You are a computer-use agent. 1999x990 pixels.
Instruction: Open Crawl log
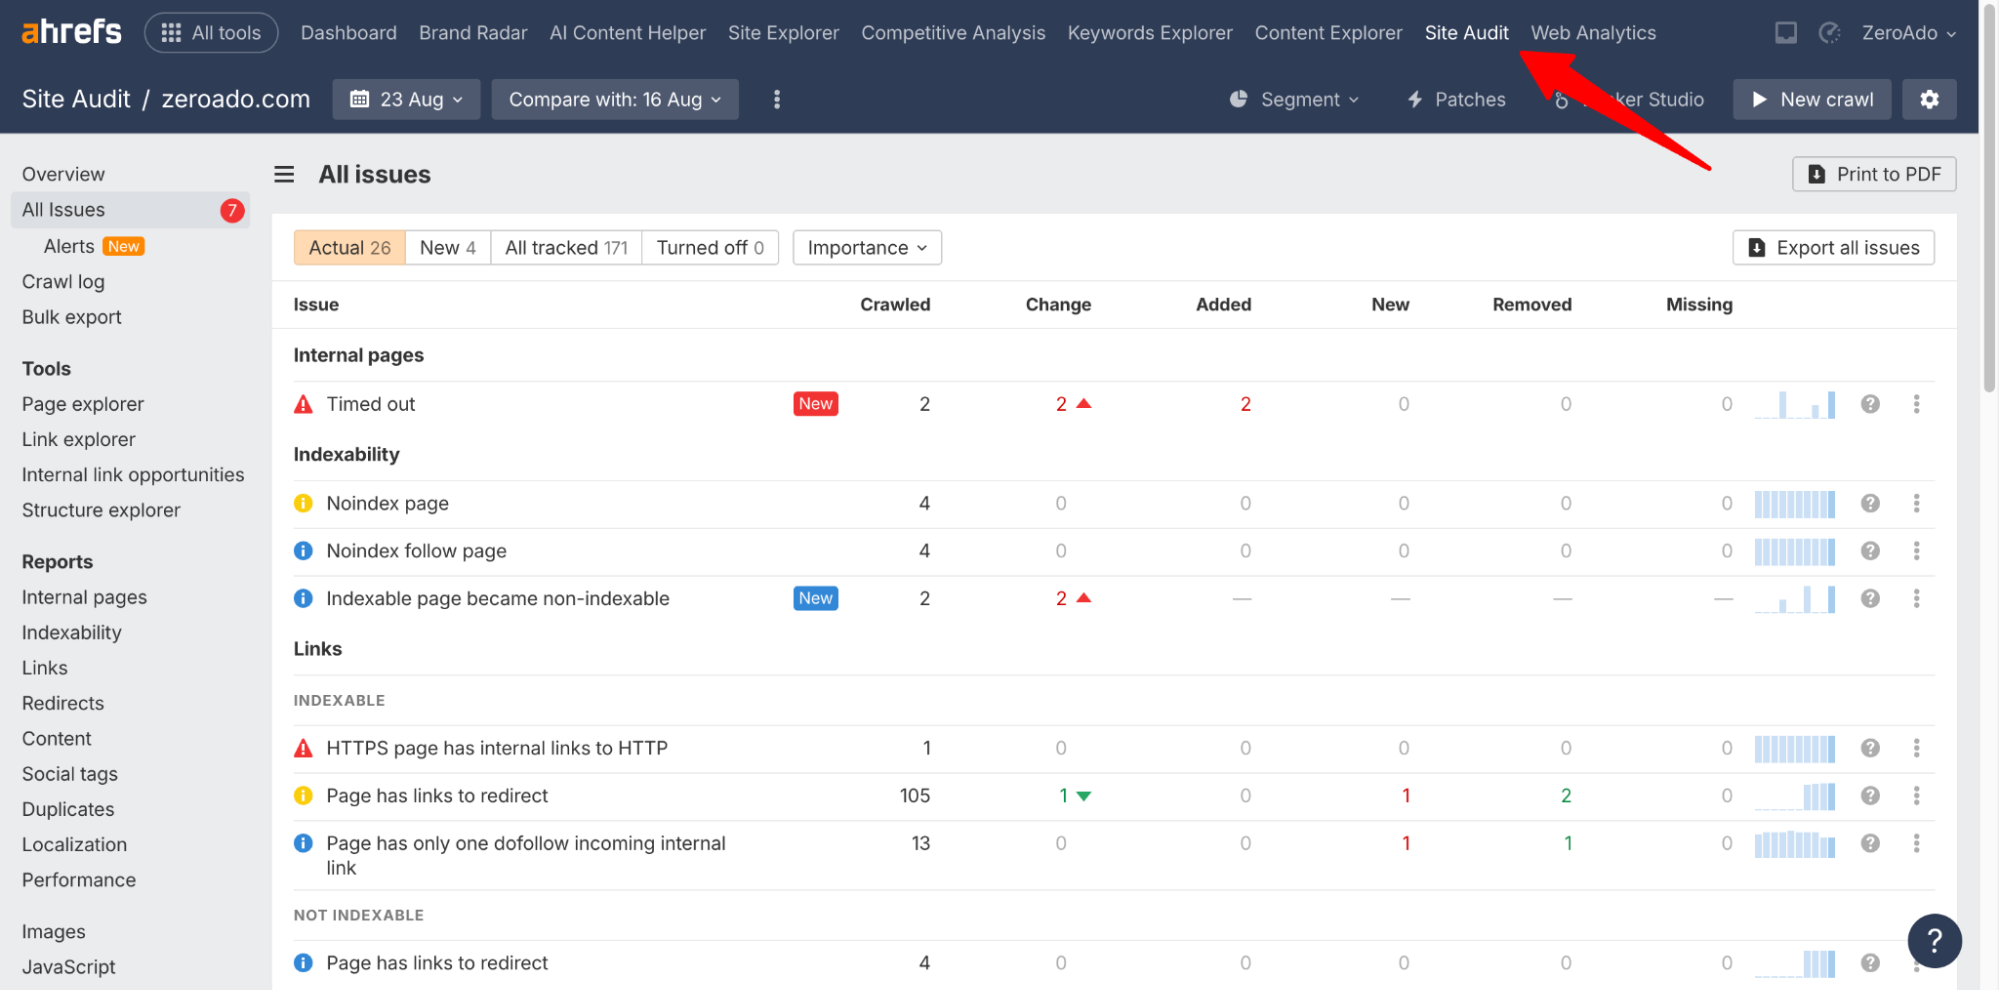tap(63, 282)
